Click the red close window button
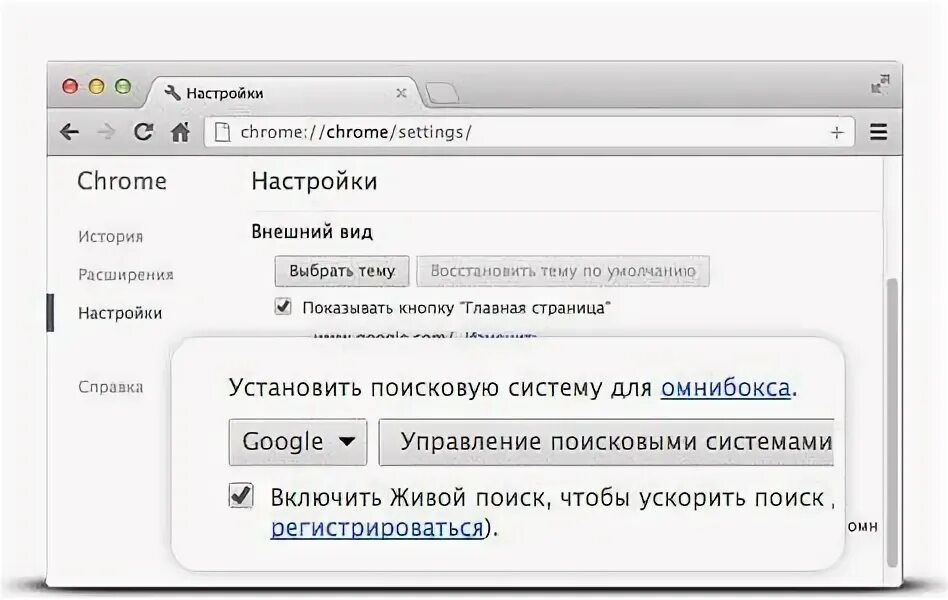Screen dimensions: 948x600 coord(70,86)
